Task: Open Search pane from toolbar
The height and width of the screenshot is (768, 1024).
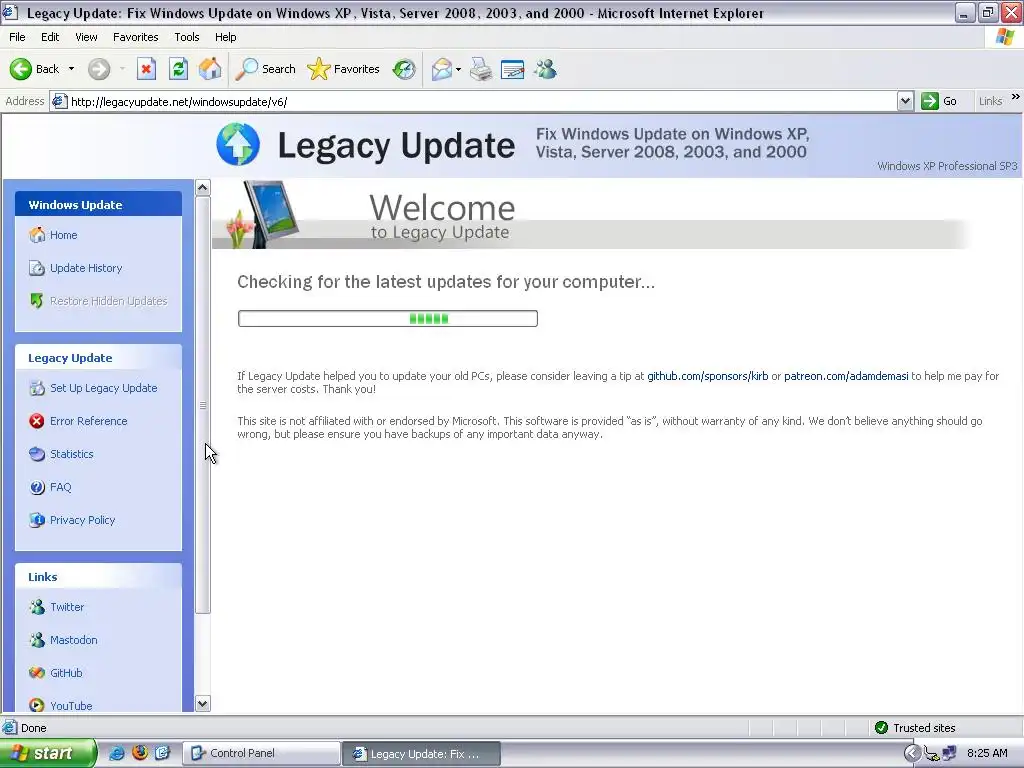Action: coord(266,69)
